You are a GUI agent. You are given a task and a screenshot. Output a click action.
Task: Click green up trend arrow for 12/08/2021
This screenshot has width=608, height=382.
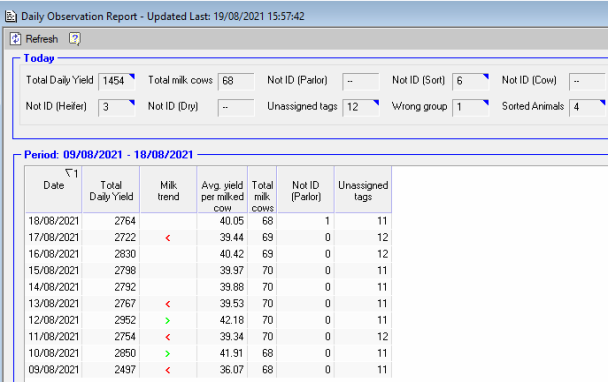tap(168, 321)
